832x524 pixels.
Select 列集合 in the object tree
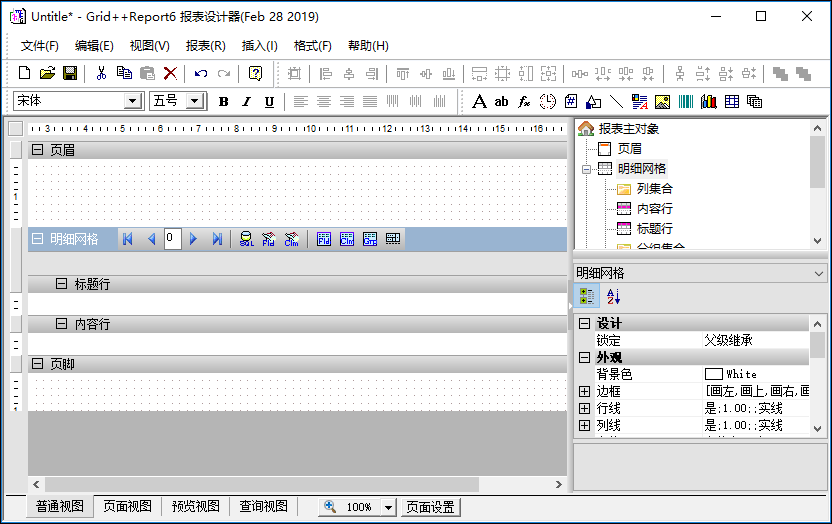[654, 189]
